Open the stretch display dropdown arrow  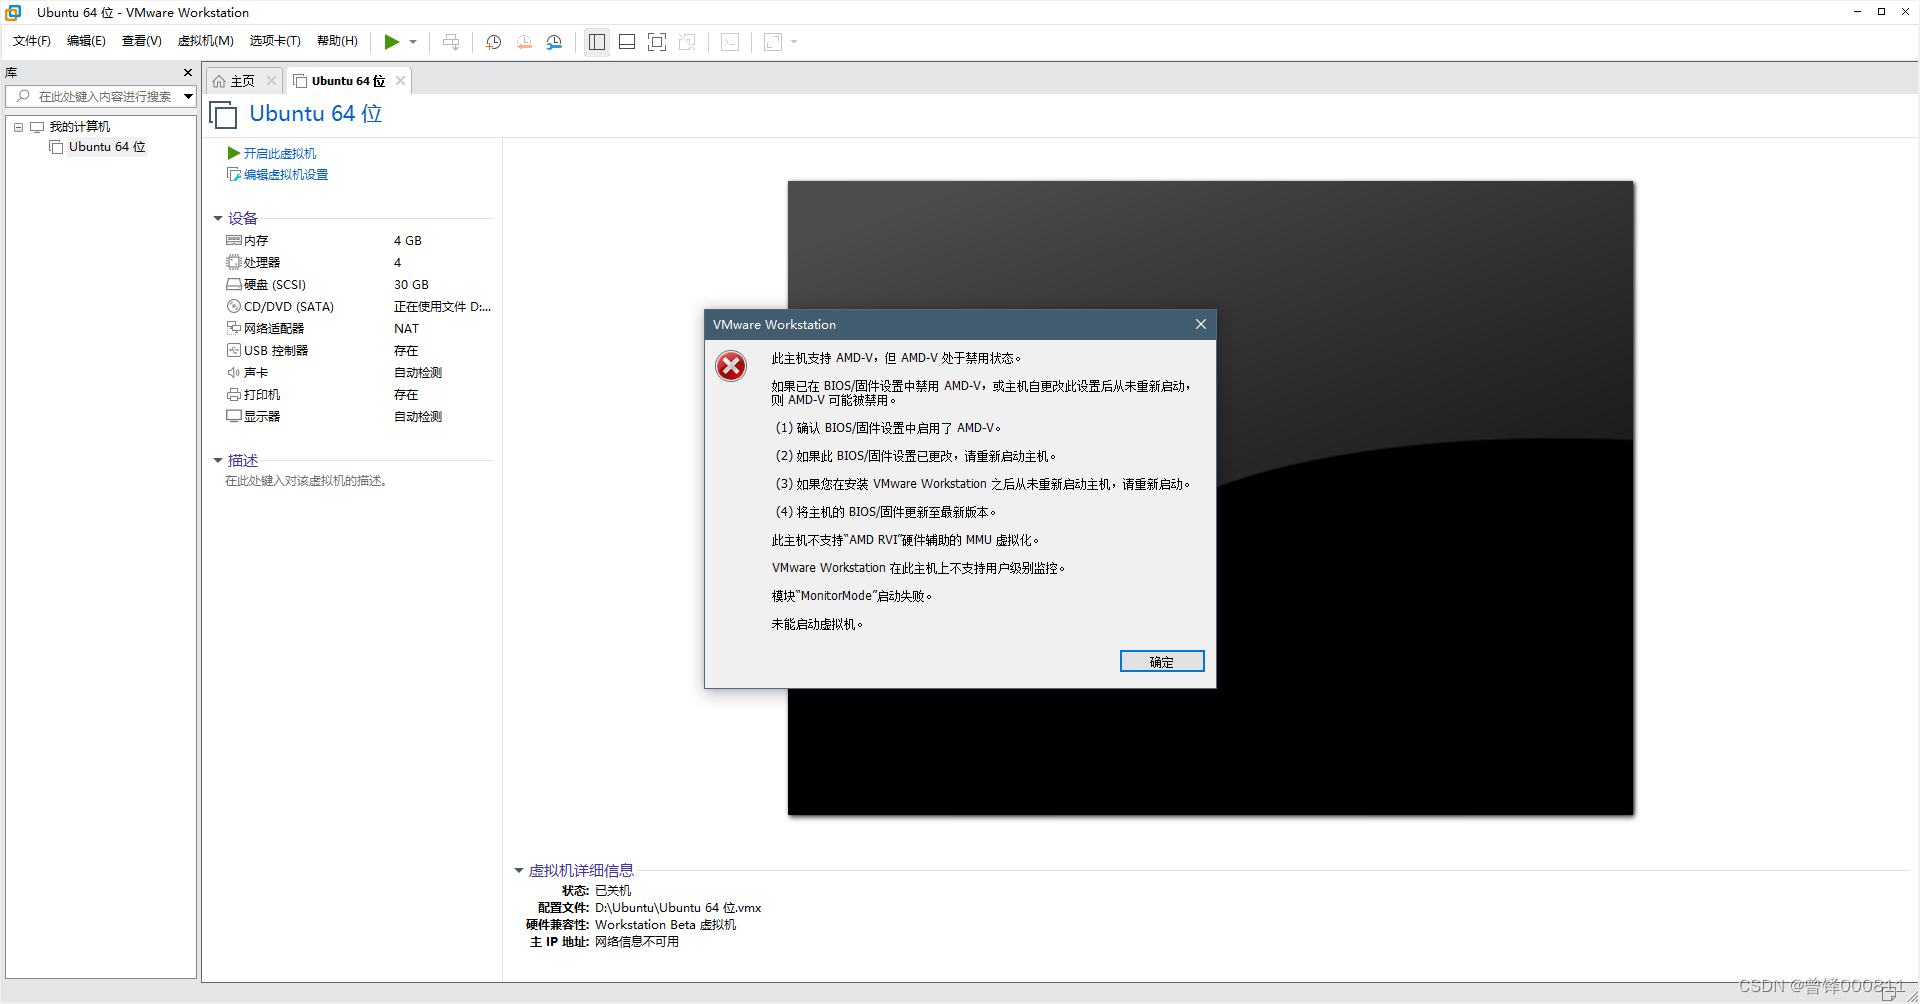click(794, 42)
